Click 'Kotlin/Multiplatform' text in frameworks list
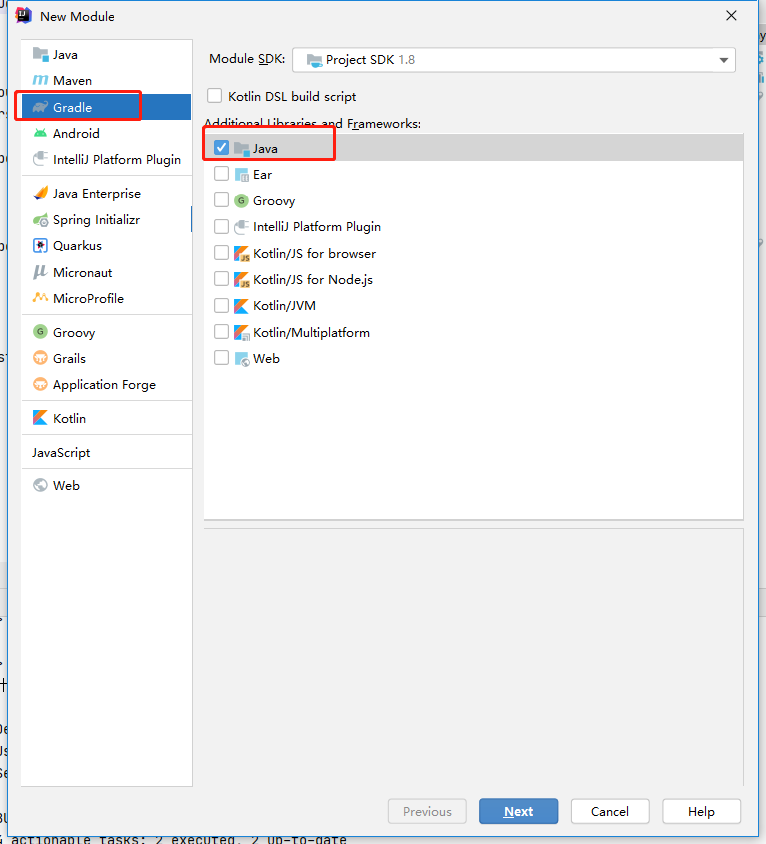 311,333
